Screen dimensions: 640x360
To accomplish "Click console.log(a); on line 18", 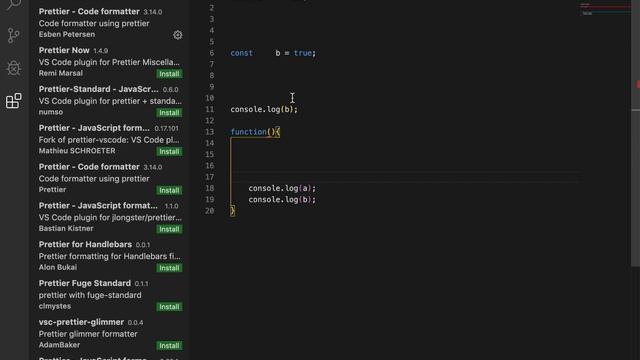I will click(x=282, y=188).
